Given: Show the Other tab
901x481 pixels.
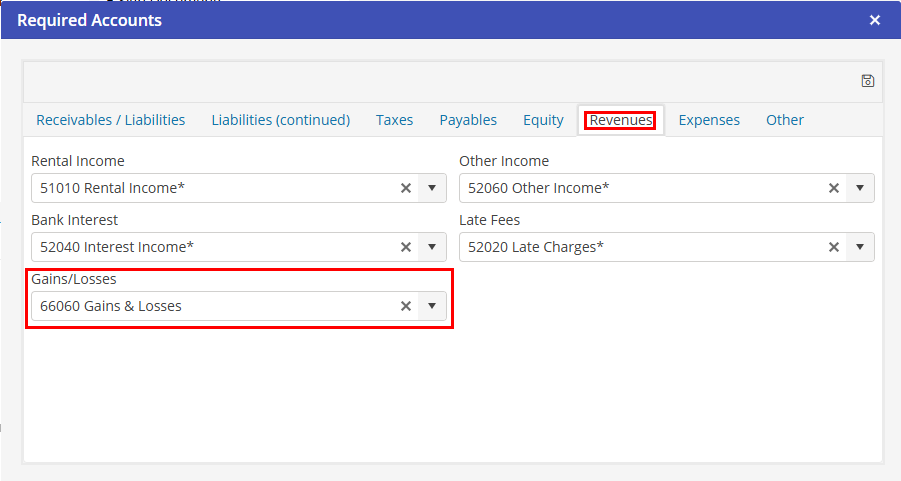Looking at the screenshot, I should [x=785, y=120].
